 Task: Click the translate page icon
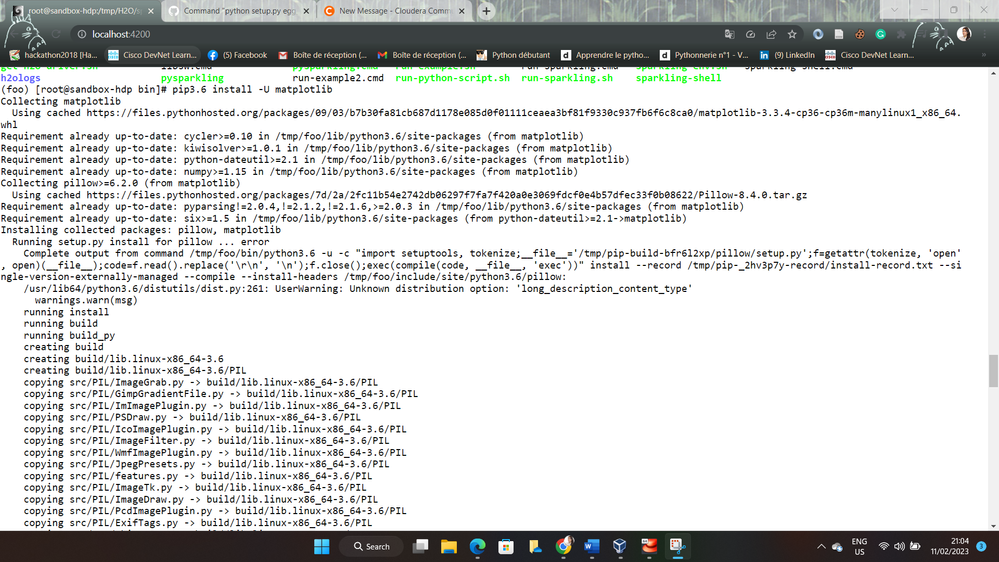pos(729,34)
